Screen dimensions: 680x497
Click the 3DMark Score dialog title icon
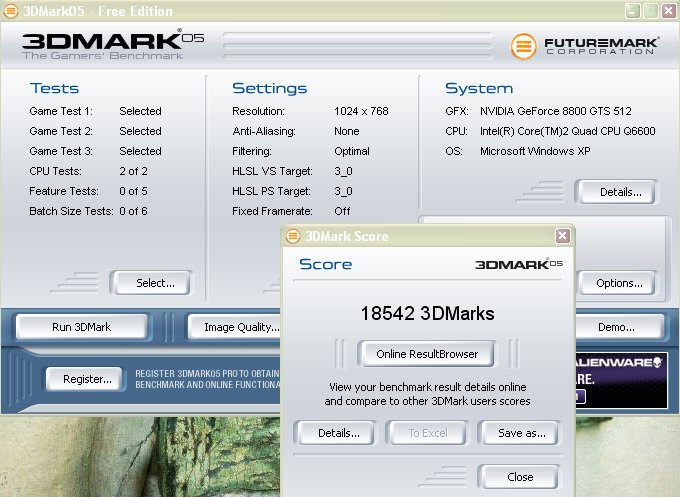click(293, 236)
